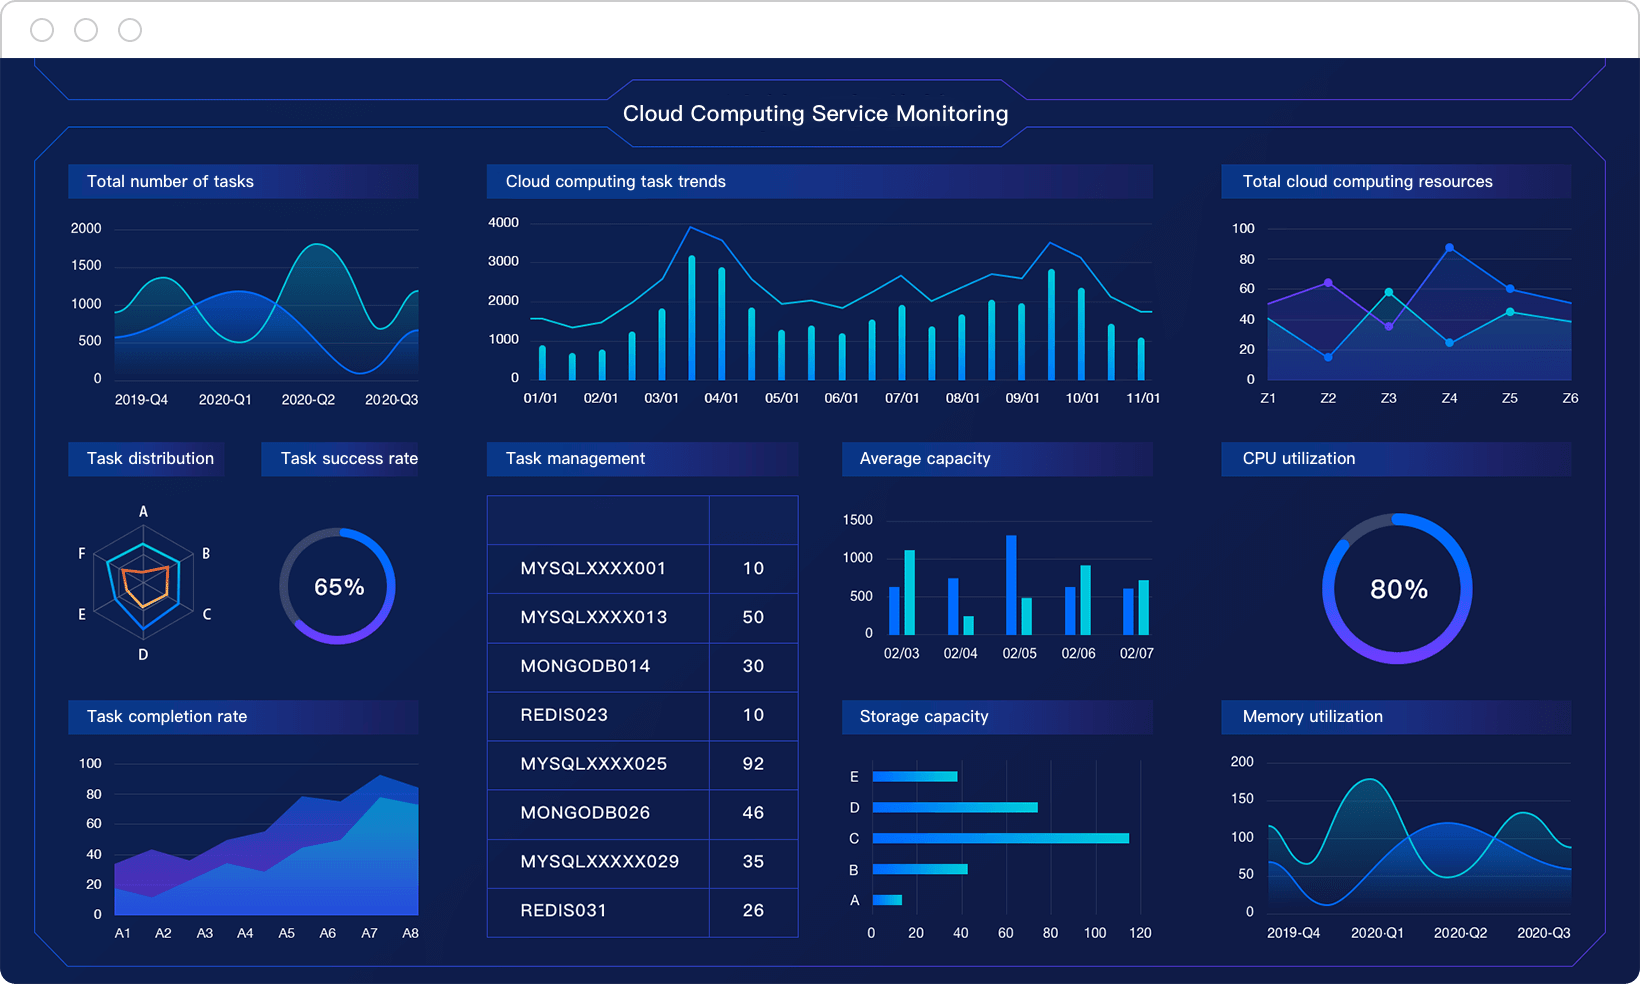Select the REDIS031 table row
This screenshot has height=984, width=1640.
point(642,911)
